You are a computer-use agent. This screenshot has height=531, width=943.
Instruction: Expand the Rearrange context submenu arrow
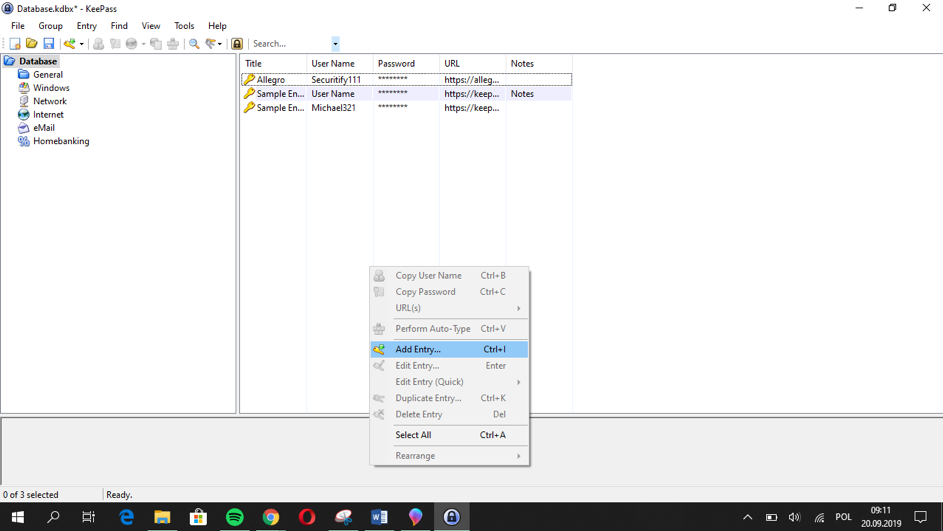point(518,456)
